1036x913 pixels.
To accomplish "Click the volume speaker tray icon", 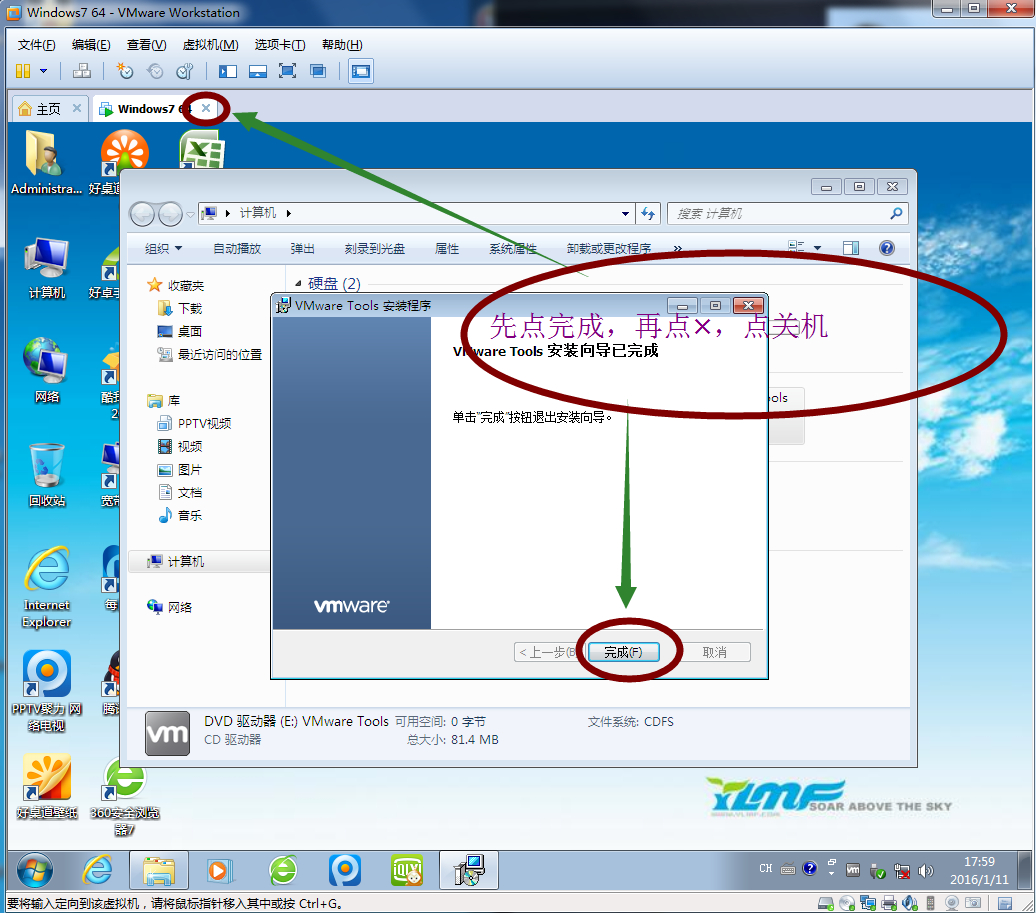I will [x=926, y=871].
